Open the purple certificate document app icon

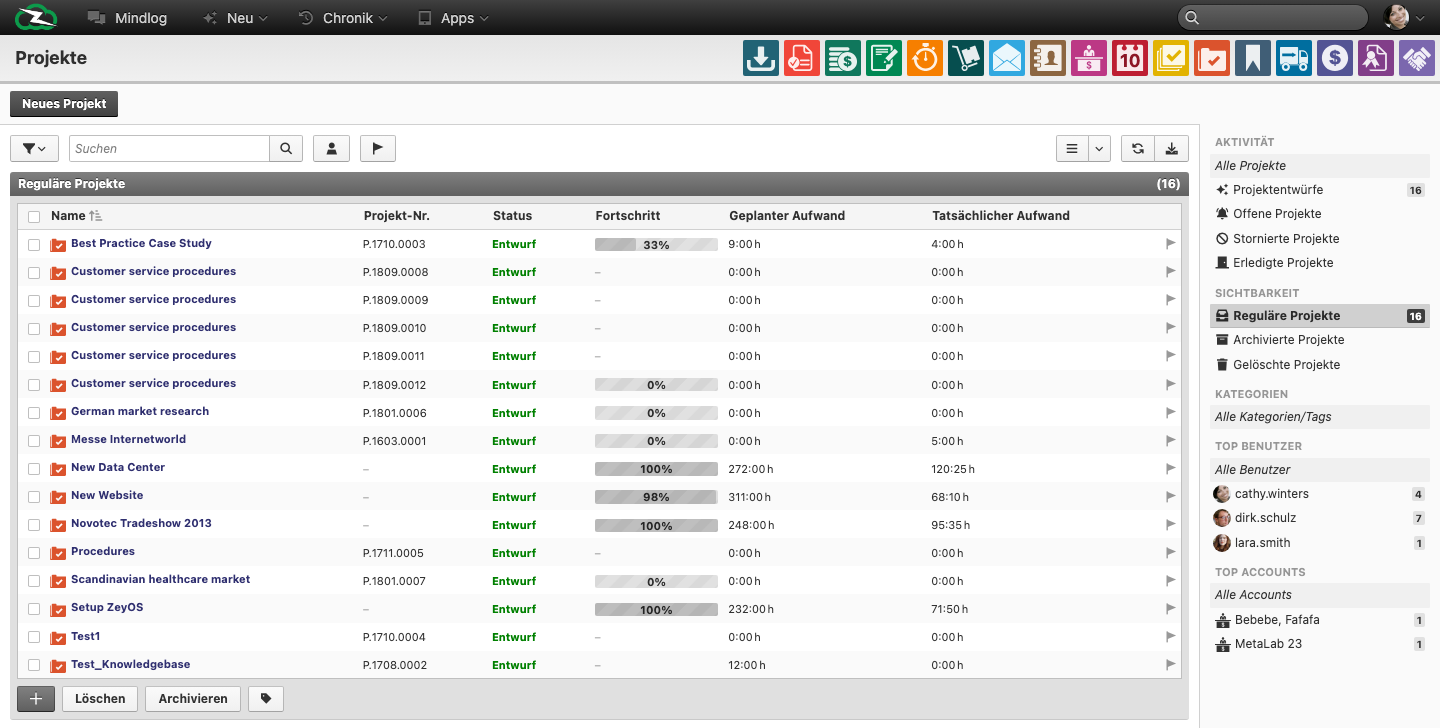[x=1376, y=58]
